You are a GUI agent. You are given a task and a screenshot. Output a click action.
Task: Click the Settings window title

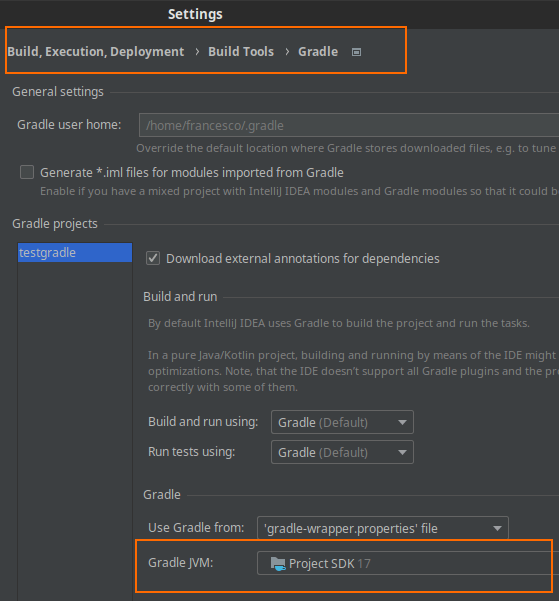point(195,14)
